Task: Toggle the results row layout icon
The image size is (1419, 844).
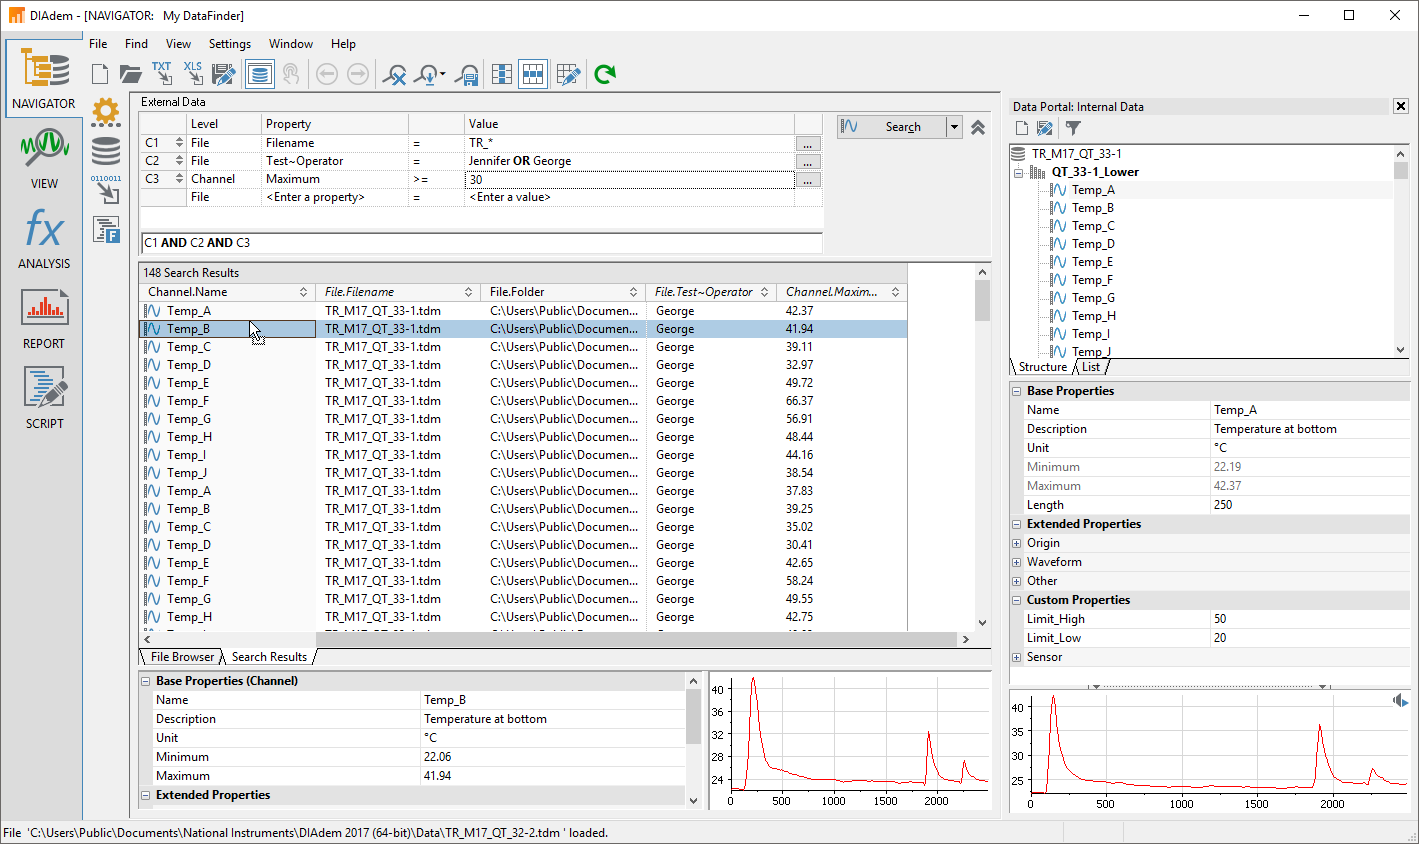Action: coord(533,74)
